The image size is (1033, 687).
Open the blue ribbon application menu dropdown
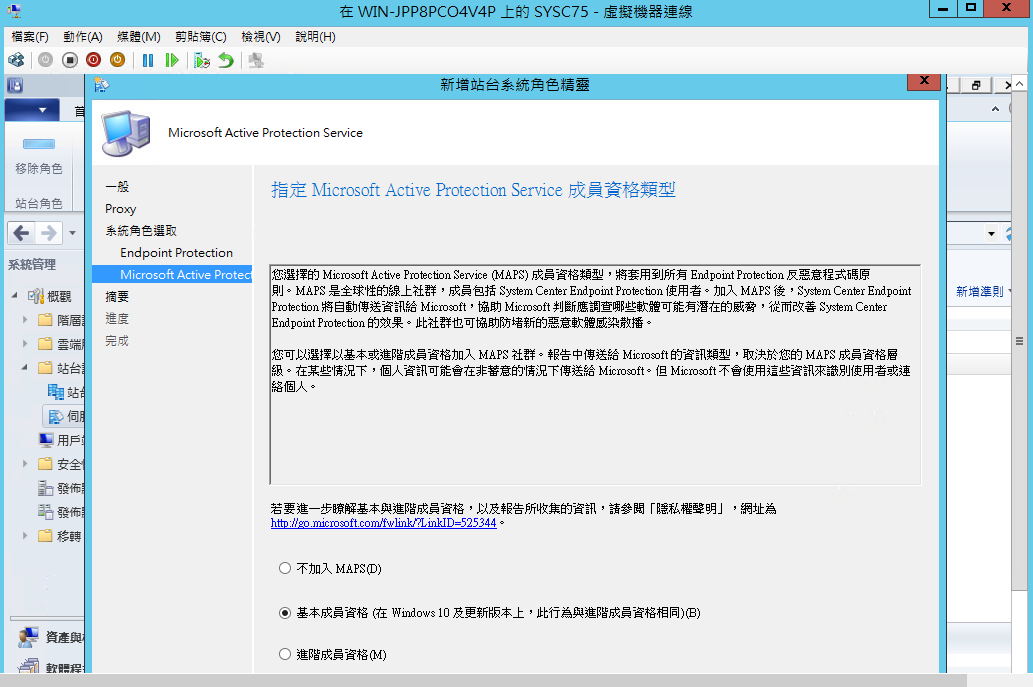click(32, 110)
